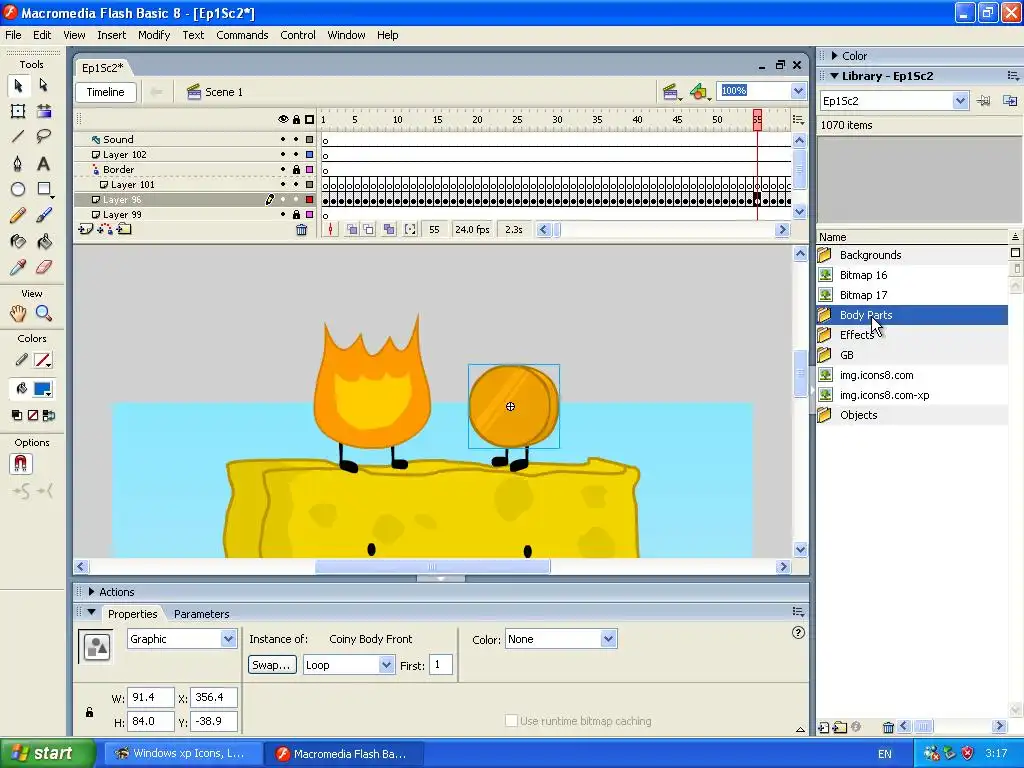Select the Oval tool
Viewport: 1024px width, 768px height.
click(18, 189)
